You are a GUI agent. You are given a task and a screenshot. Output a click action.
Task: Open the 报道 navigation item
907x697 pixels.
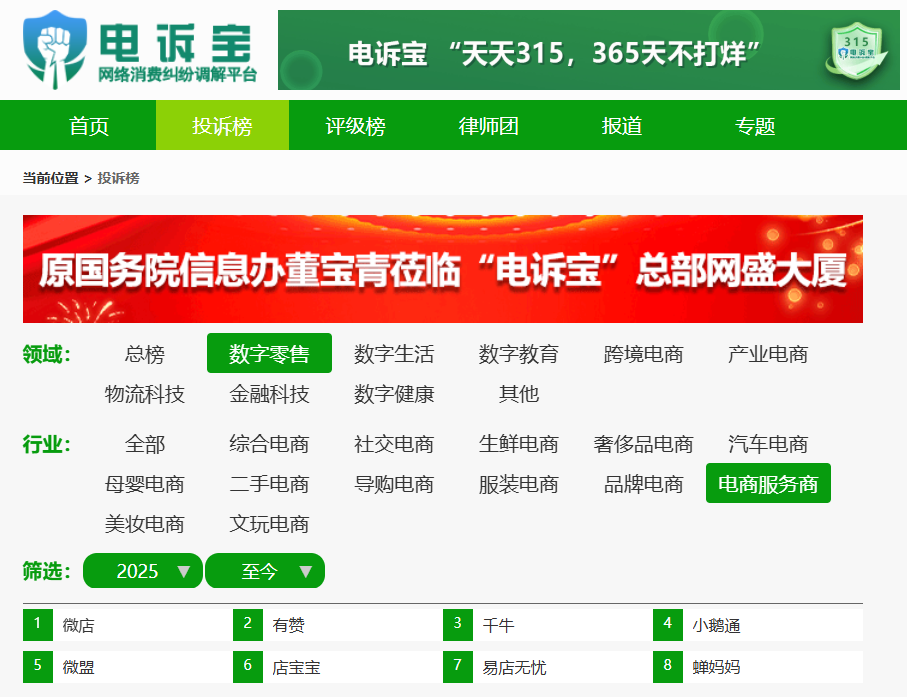621,126
